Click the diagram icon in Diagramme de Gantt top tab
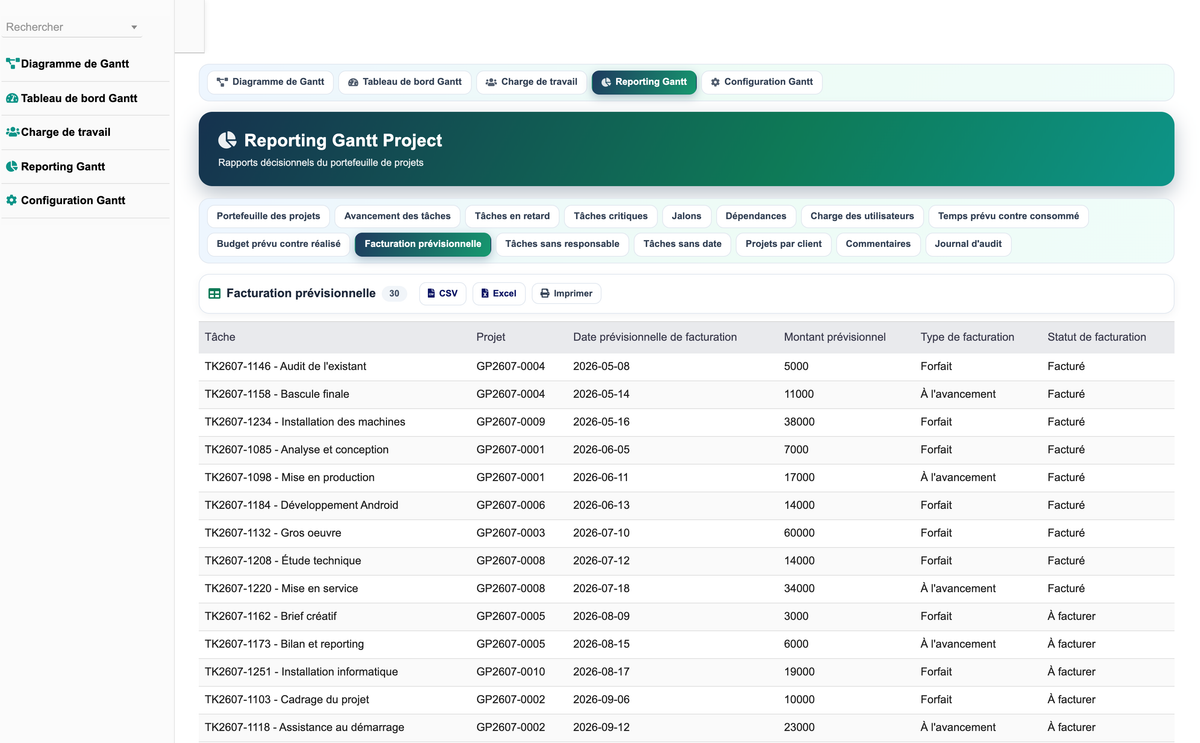The width and height of the screenshot is (1200, 743). click(222, 82)
